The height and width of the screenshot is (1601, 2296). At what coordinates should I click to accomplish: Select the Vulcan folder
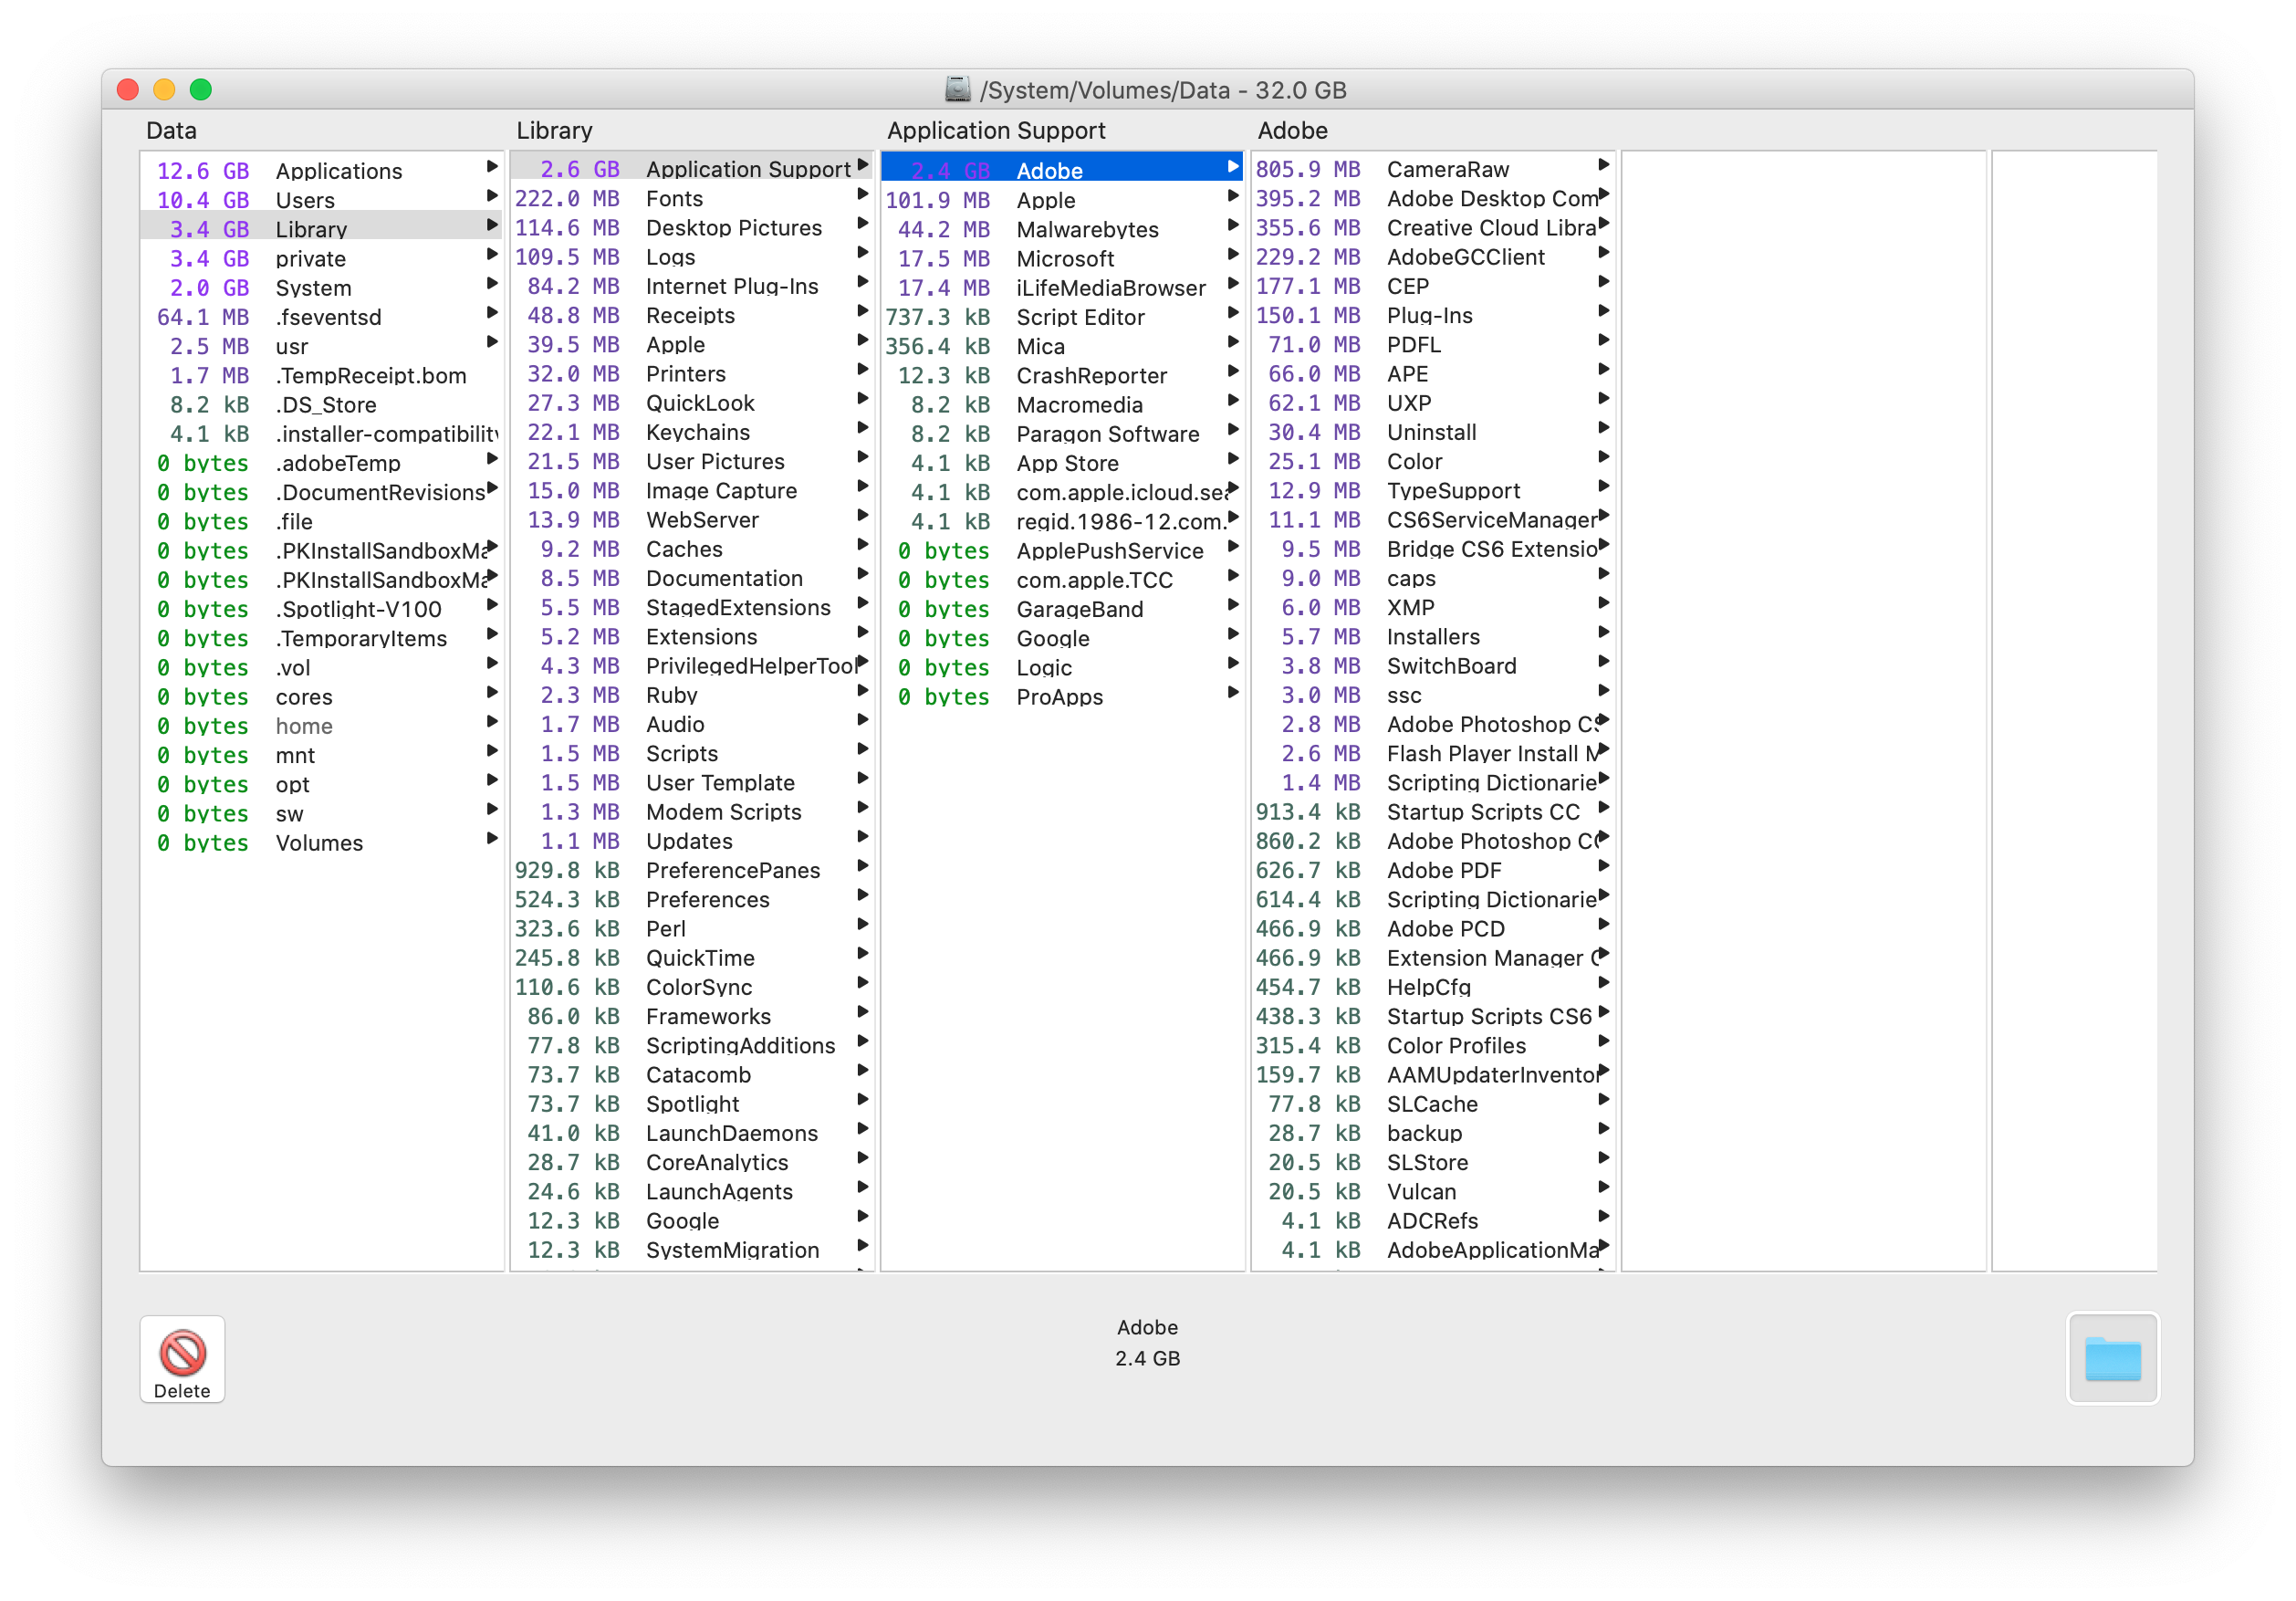1433,1191
